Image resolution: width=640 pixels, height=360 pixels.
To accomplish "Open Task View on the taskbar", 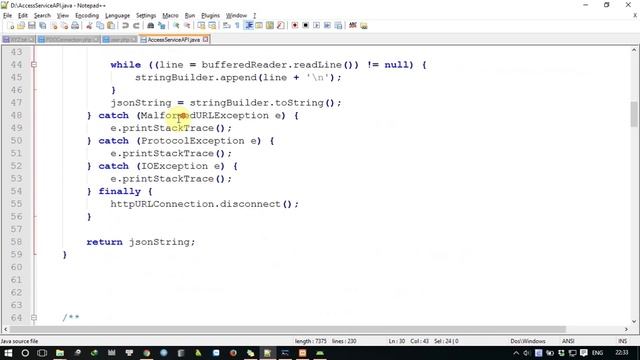I will 42,353.
